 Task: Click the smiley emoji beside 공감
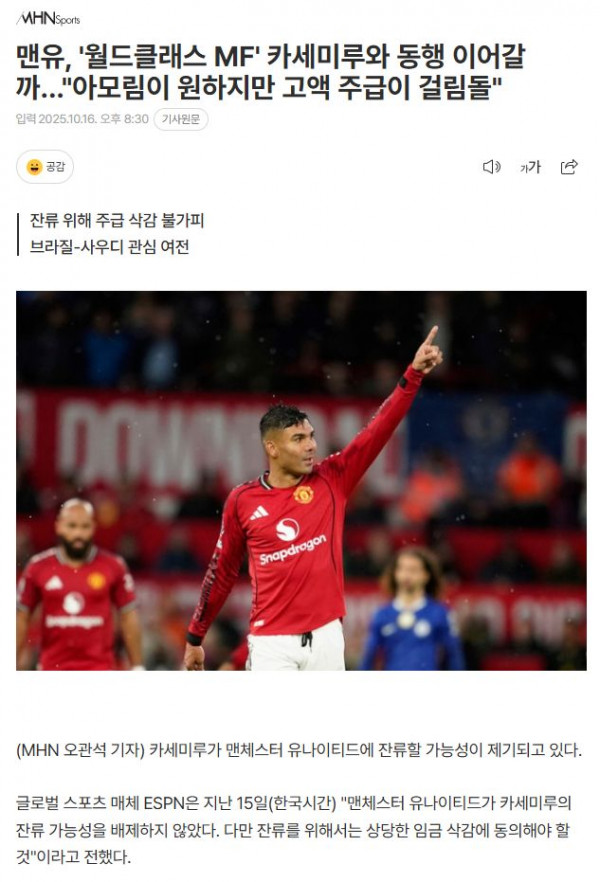pyautogui.click(x=34, y=167)
